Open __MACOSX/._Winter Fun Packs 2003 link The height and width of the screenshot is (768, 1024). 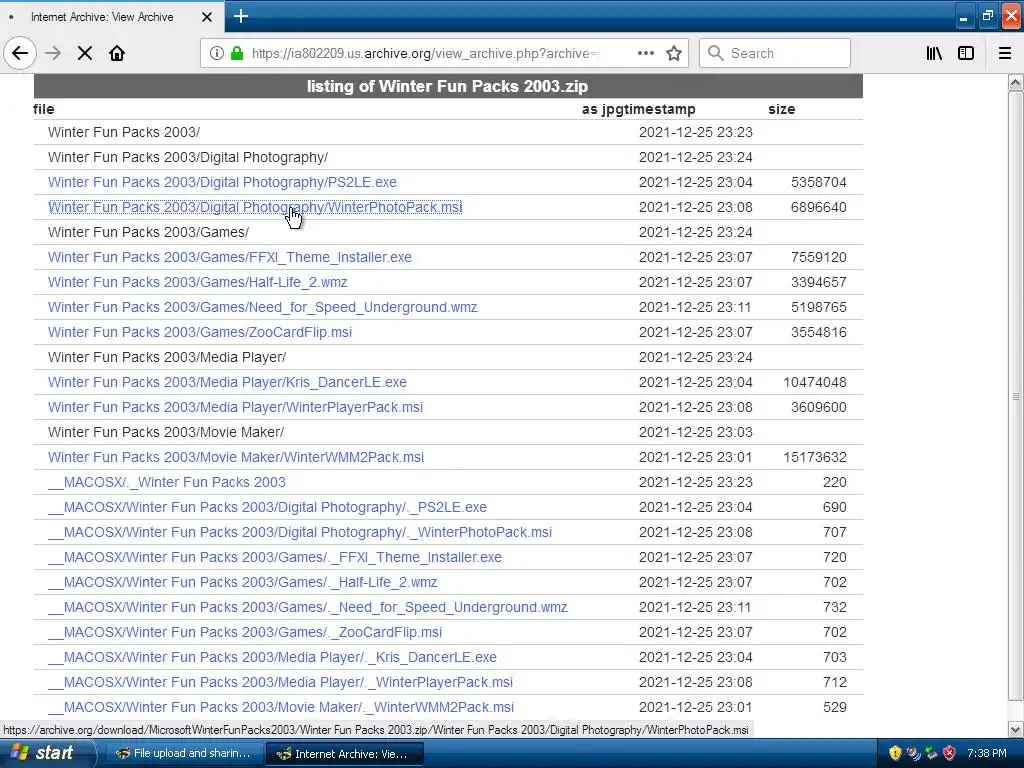167,482
